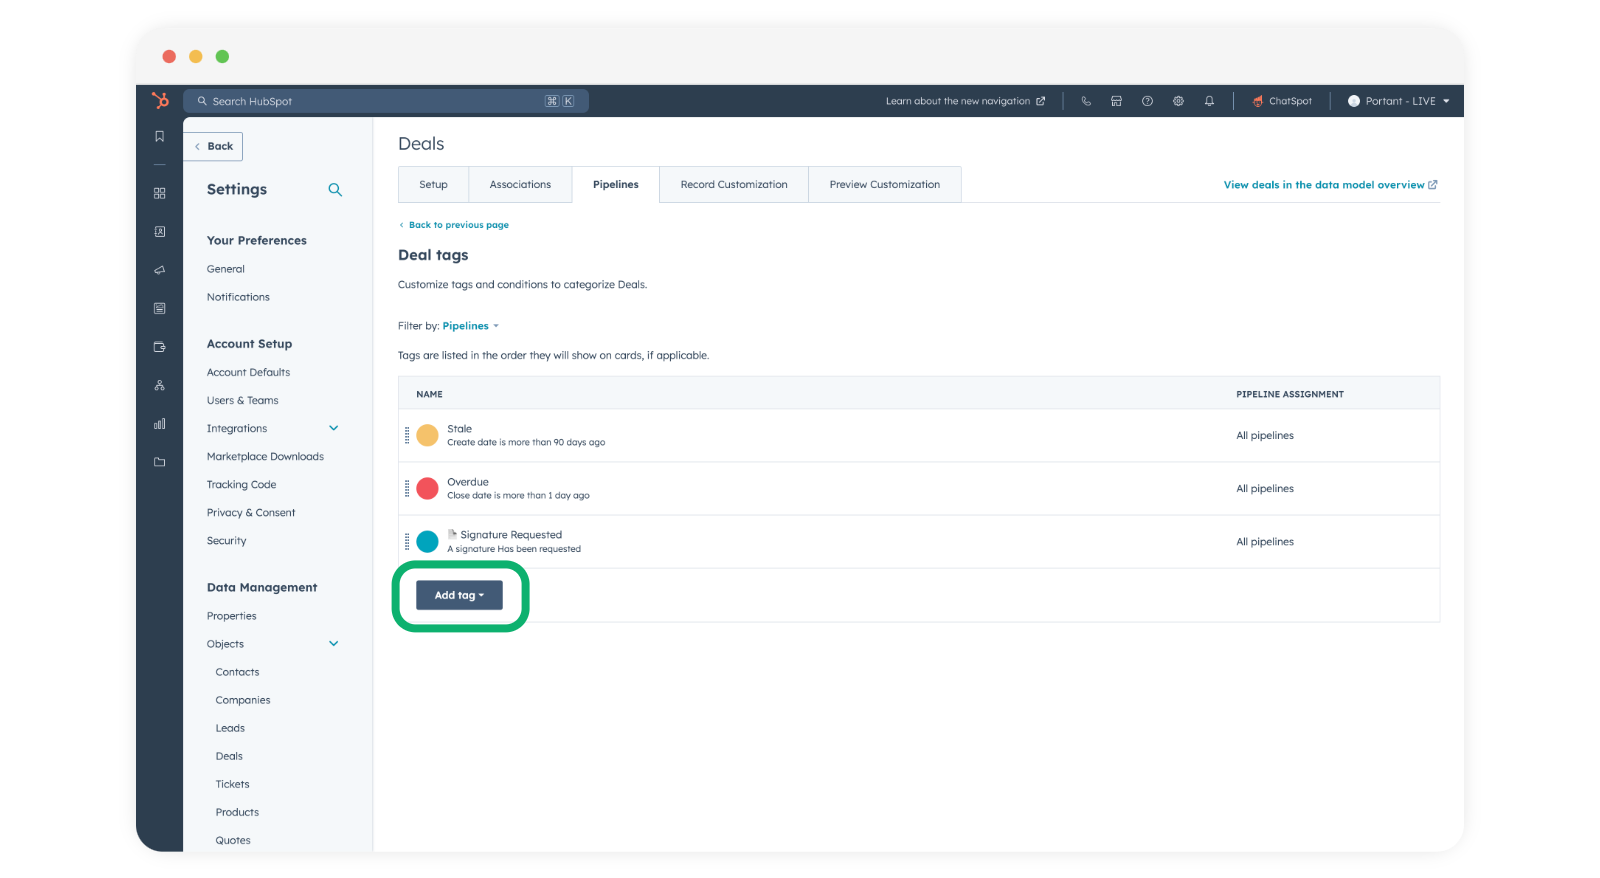This screenshot has height=878, width=1600.
Task: Click the help question mark icon
Action: [1147, 101]
